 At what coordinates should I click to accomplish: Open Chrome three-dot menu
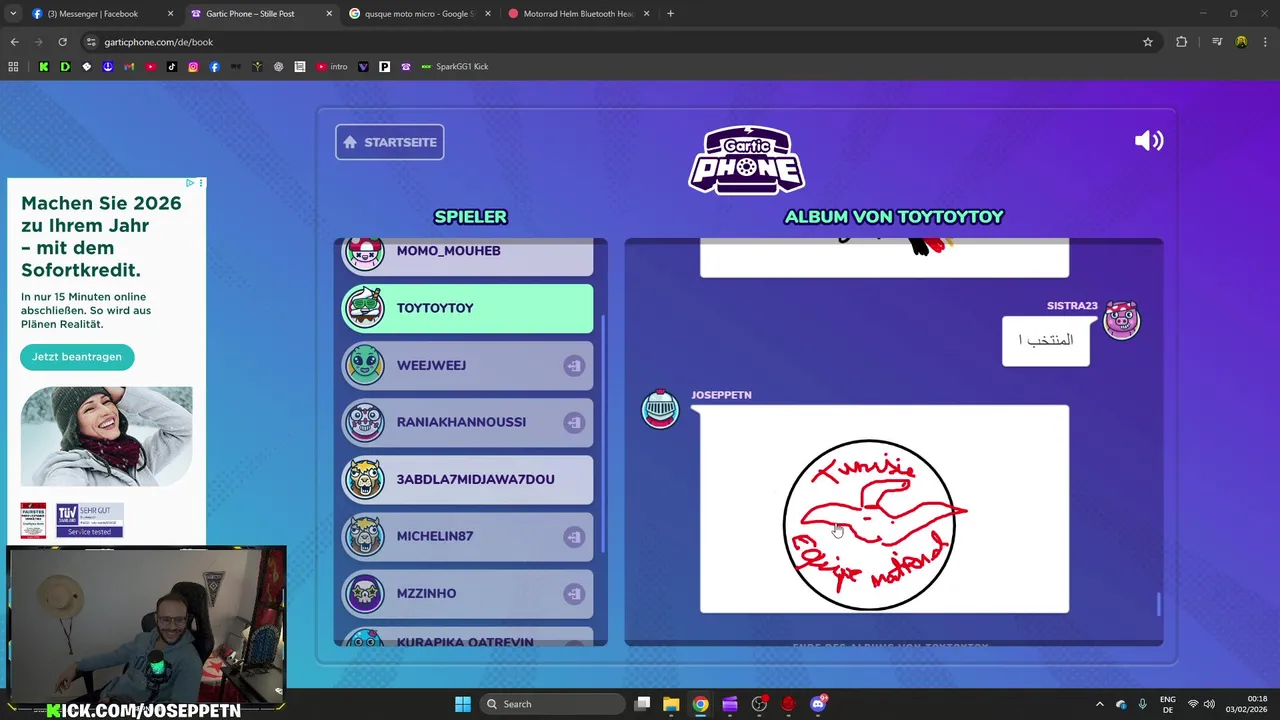pyautogui.click(x=1265, y=42)
